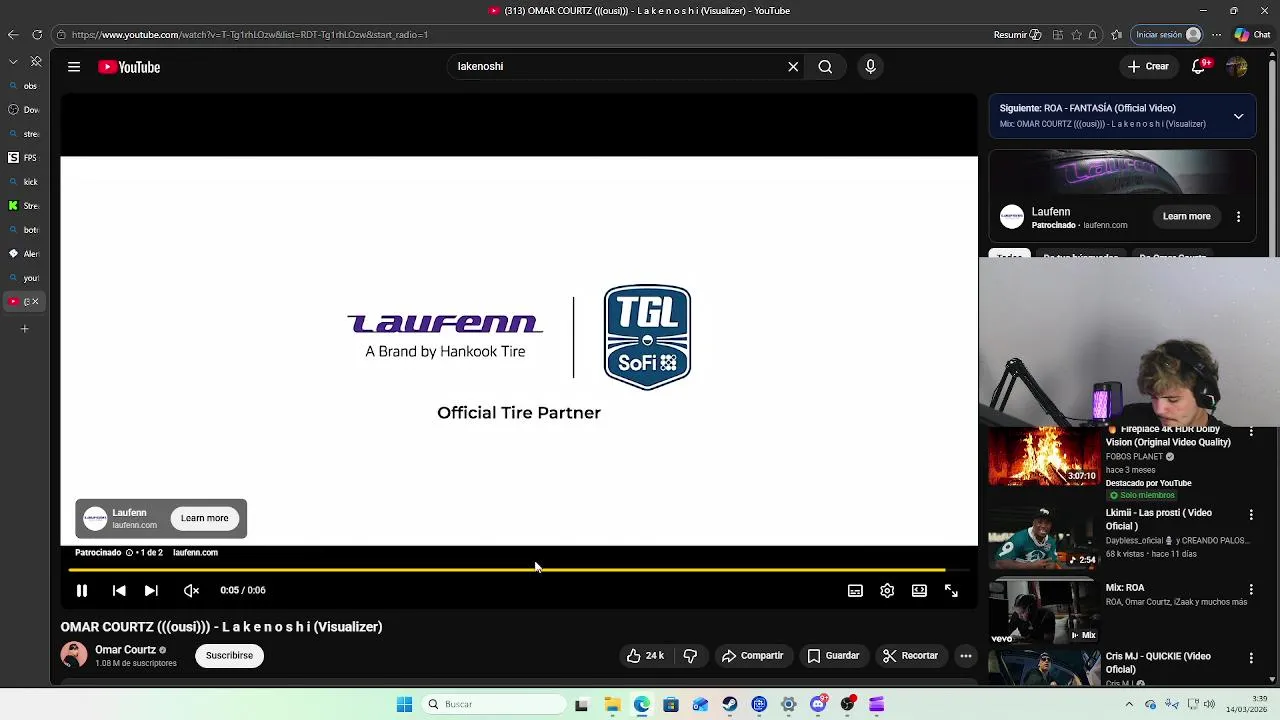Open browser three-dot settings menu
Image resolution: width=1280 pixels, height=720 pixels.
click(1218, 35)
